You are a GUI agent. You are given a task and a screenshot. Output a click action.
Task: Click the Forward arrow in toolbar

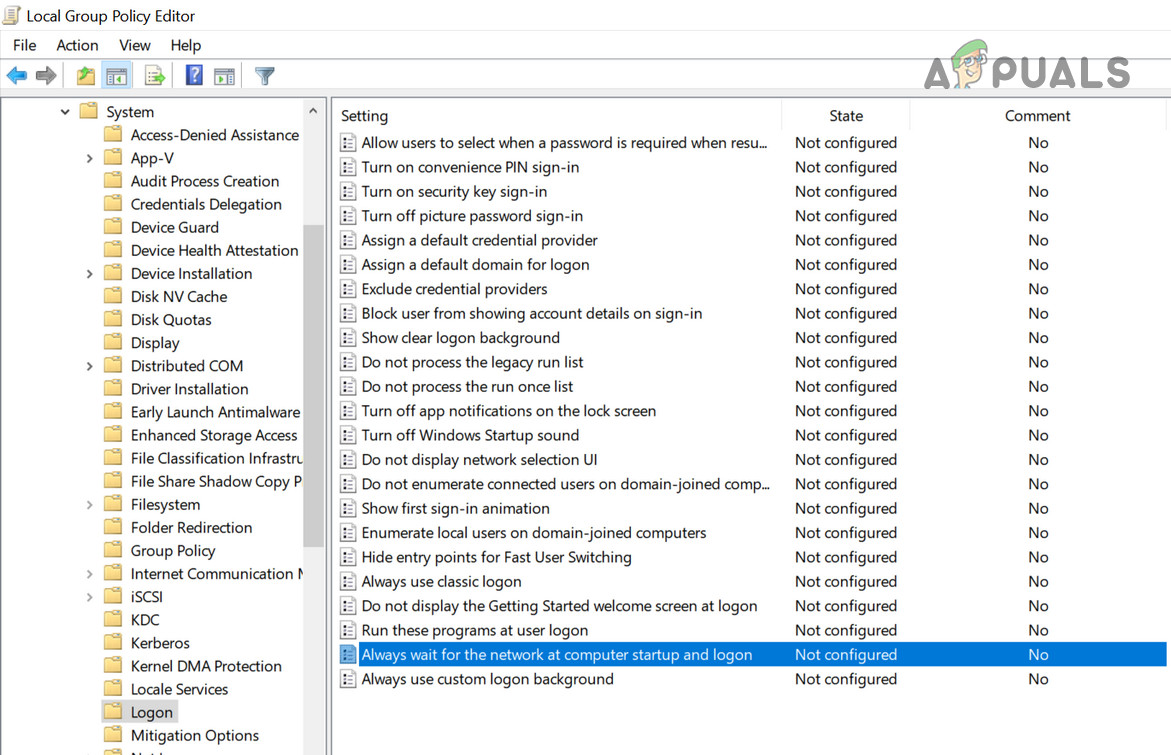(46, 76)
